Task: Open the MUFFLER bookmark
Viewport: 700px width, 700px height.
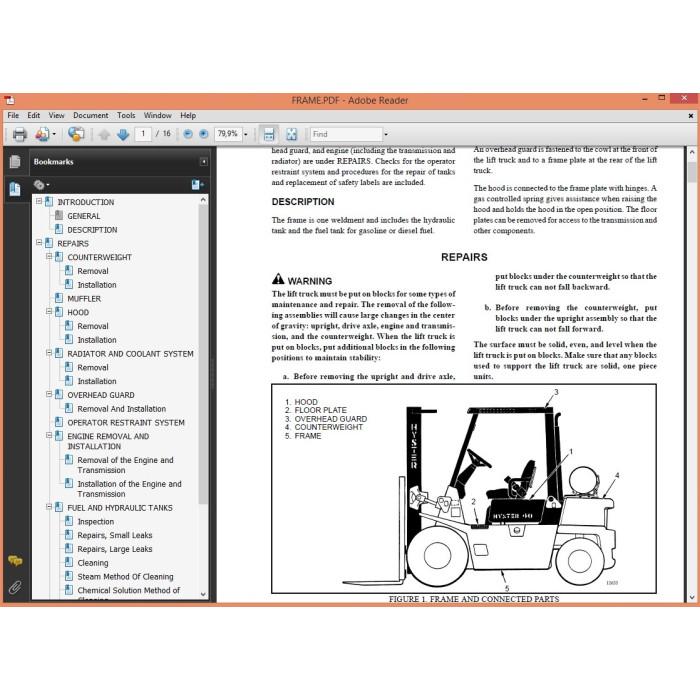Action: [x=84, y=299]
